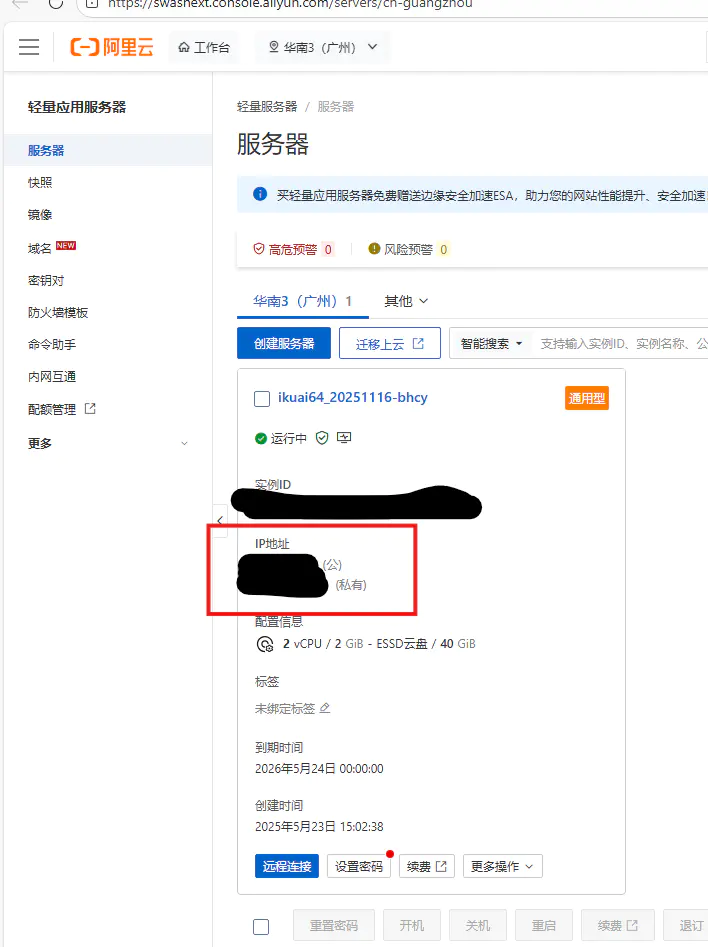The height and width of the screenshot is (947, 708).
Task: Click bottom 重启 button
Action: [x=544, y=925]
